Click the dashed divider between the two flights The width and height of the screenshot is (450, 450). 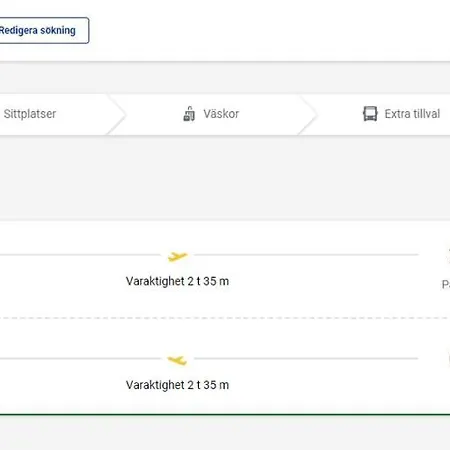225,318
